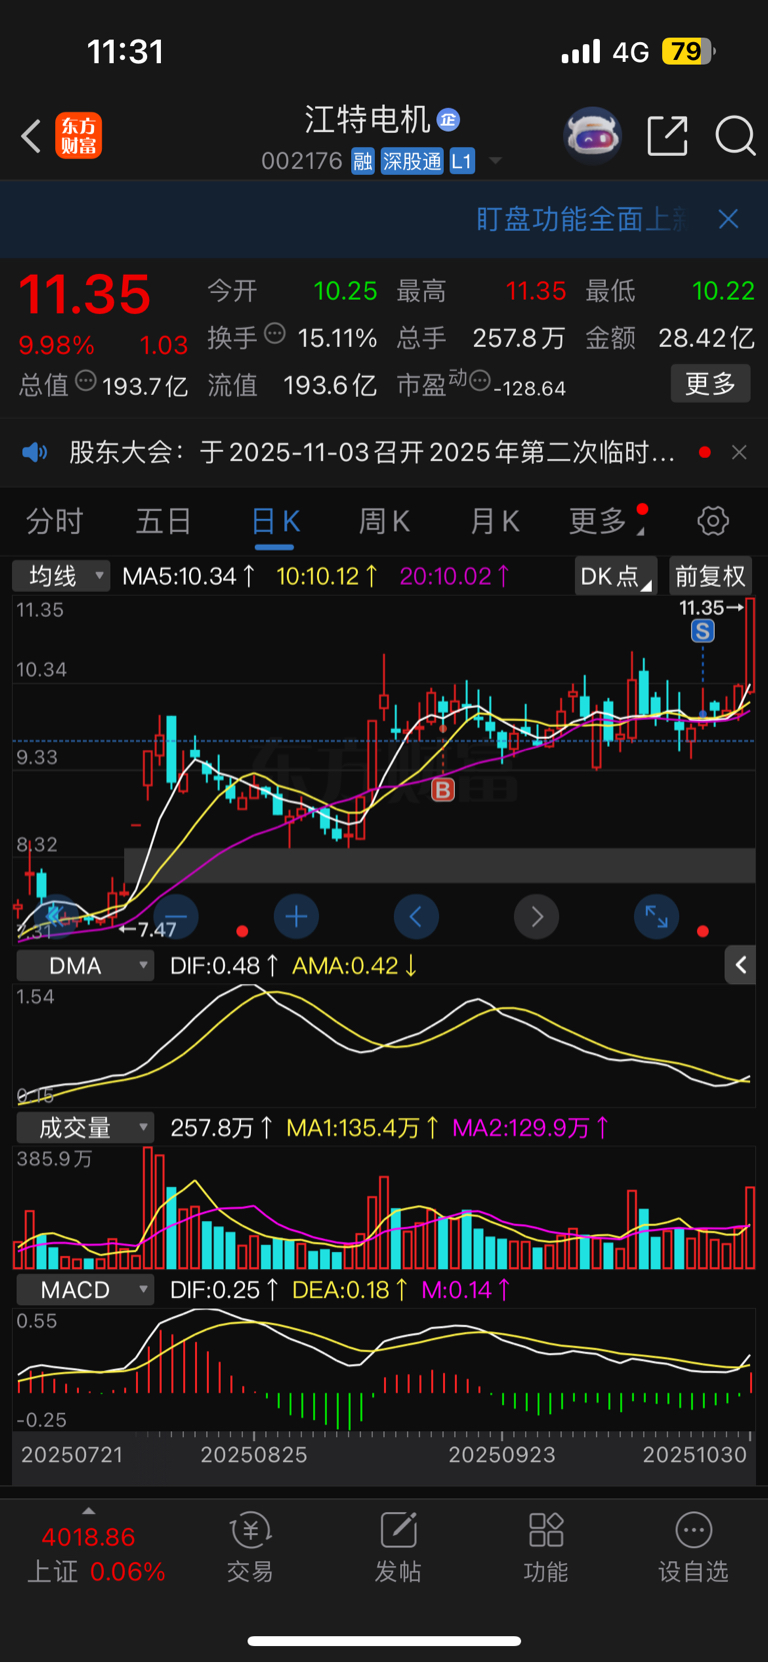Tap the 总值 info icon
The image size is (768, 1663).
pos(86,381)
